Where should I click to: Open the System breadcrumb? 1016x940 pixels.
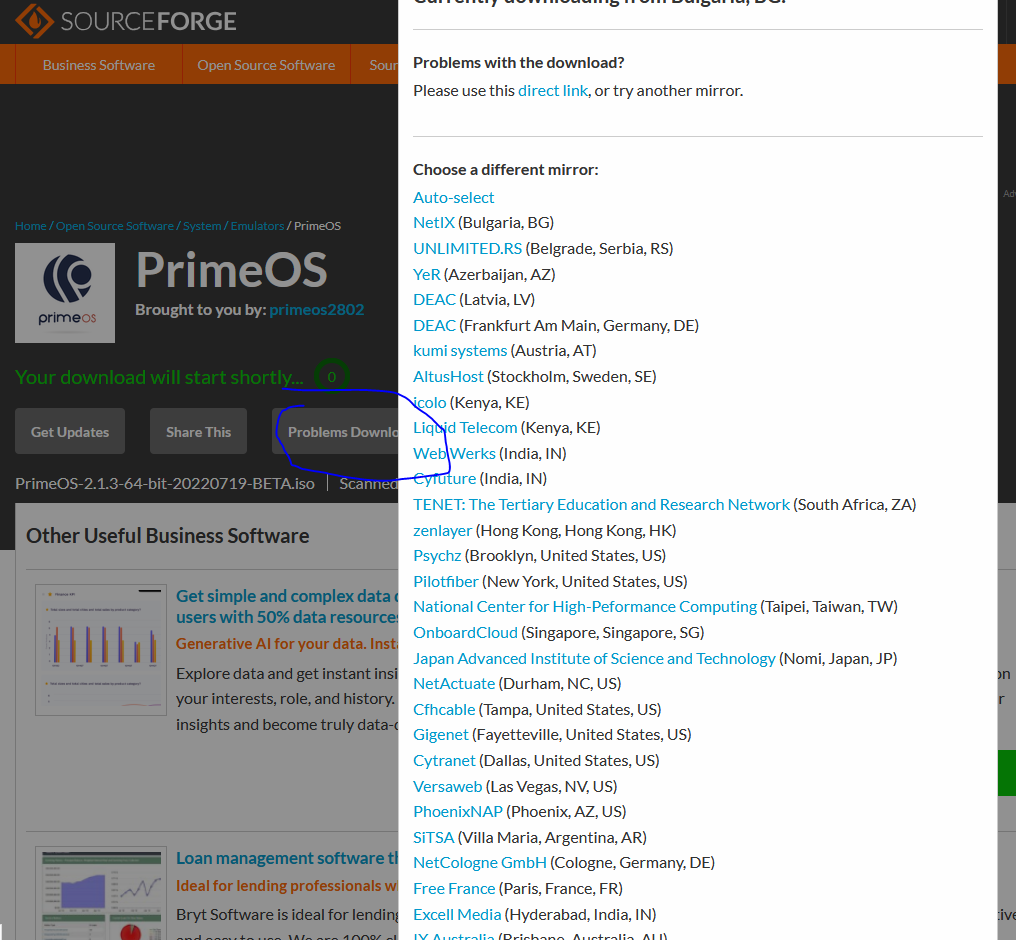pos(202,226)
